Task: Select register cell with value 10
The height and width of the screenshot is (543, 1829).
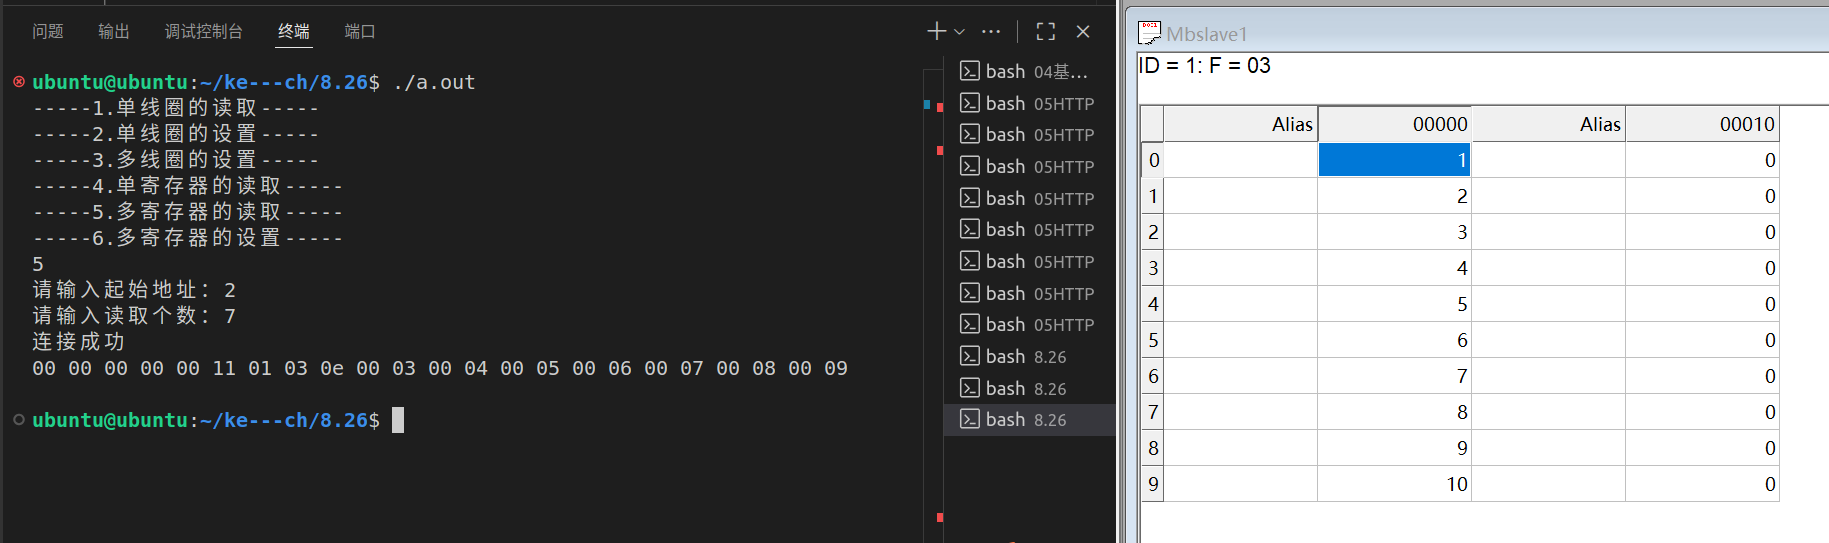Action: pos(1394,484)
